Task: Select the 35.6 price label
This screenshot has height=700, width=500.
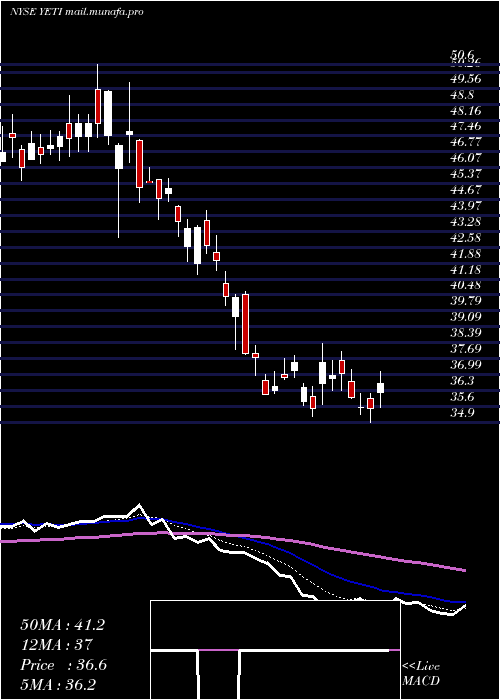Action: [x=462, y=396]
